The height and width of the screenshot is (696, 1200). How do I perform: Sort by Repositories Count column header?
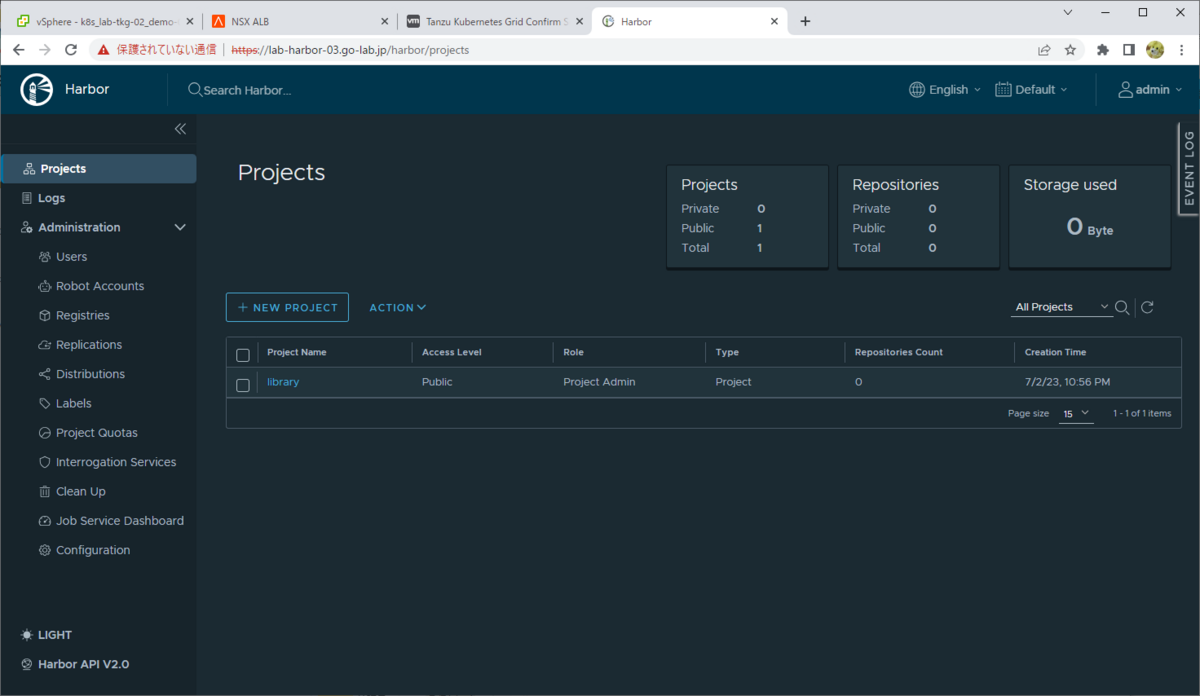click(899, 352)
